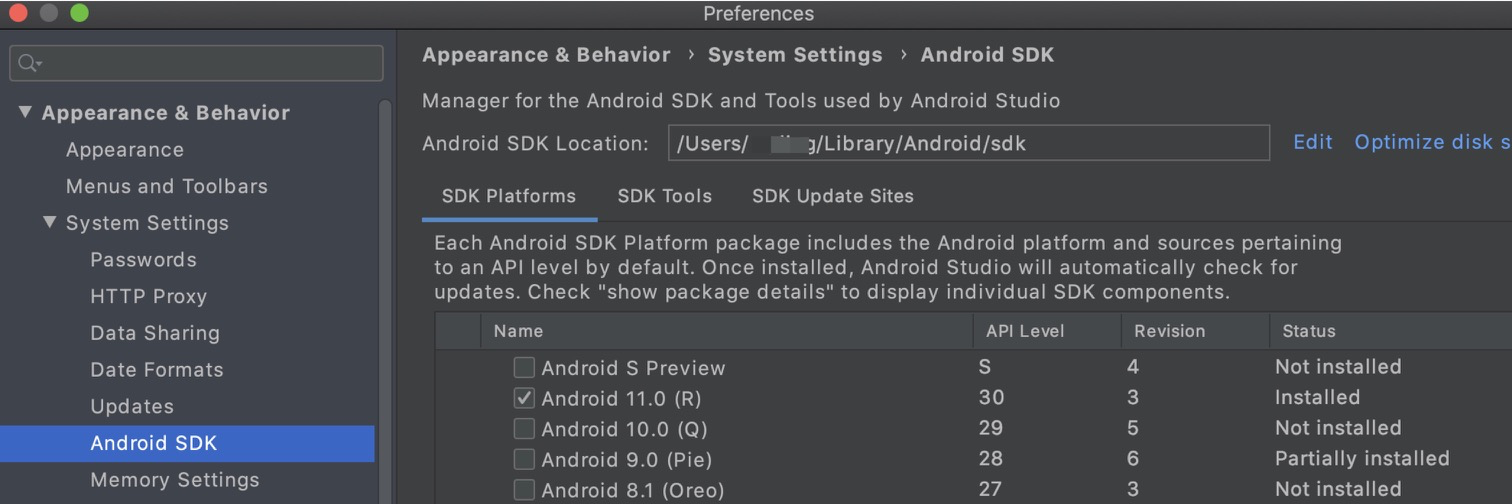Image resolution: width=1512 pixels, height=504 pixels.
Task: Select the Android 8.1 (Oreo) checkbox
Action: (524, 490)
